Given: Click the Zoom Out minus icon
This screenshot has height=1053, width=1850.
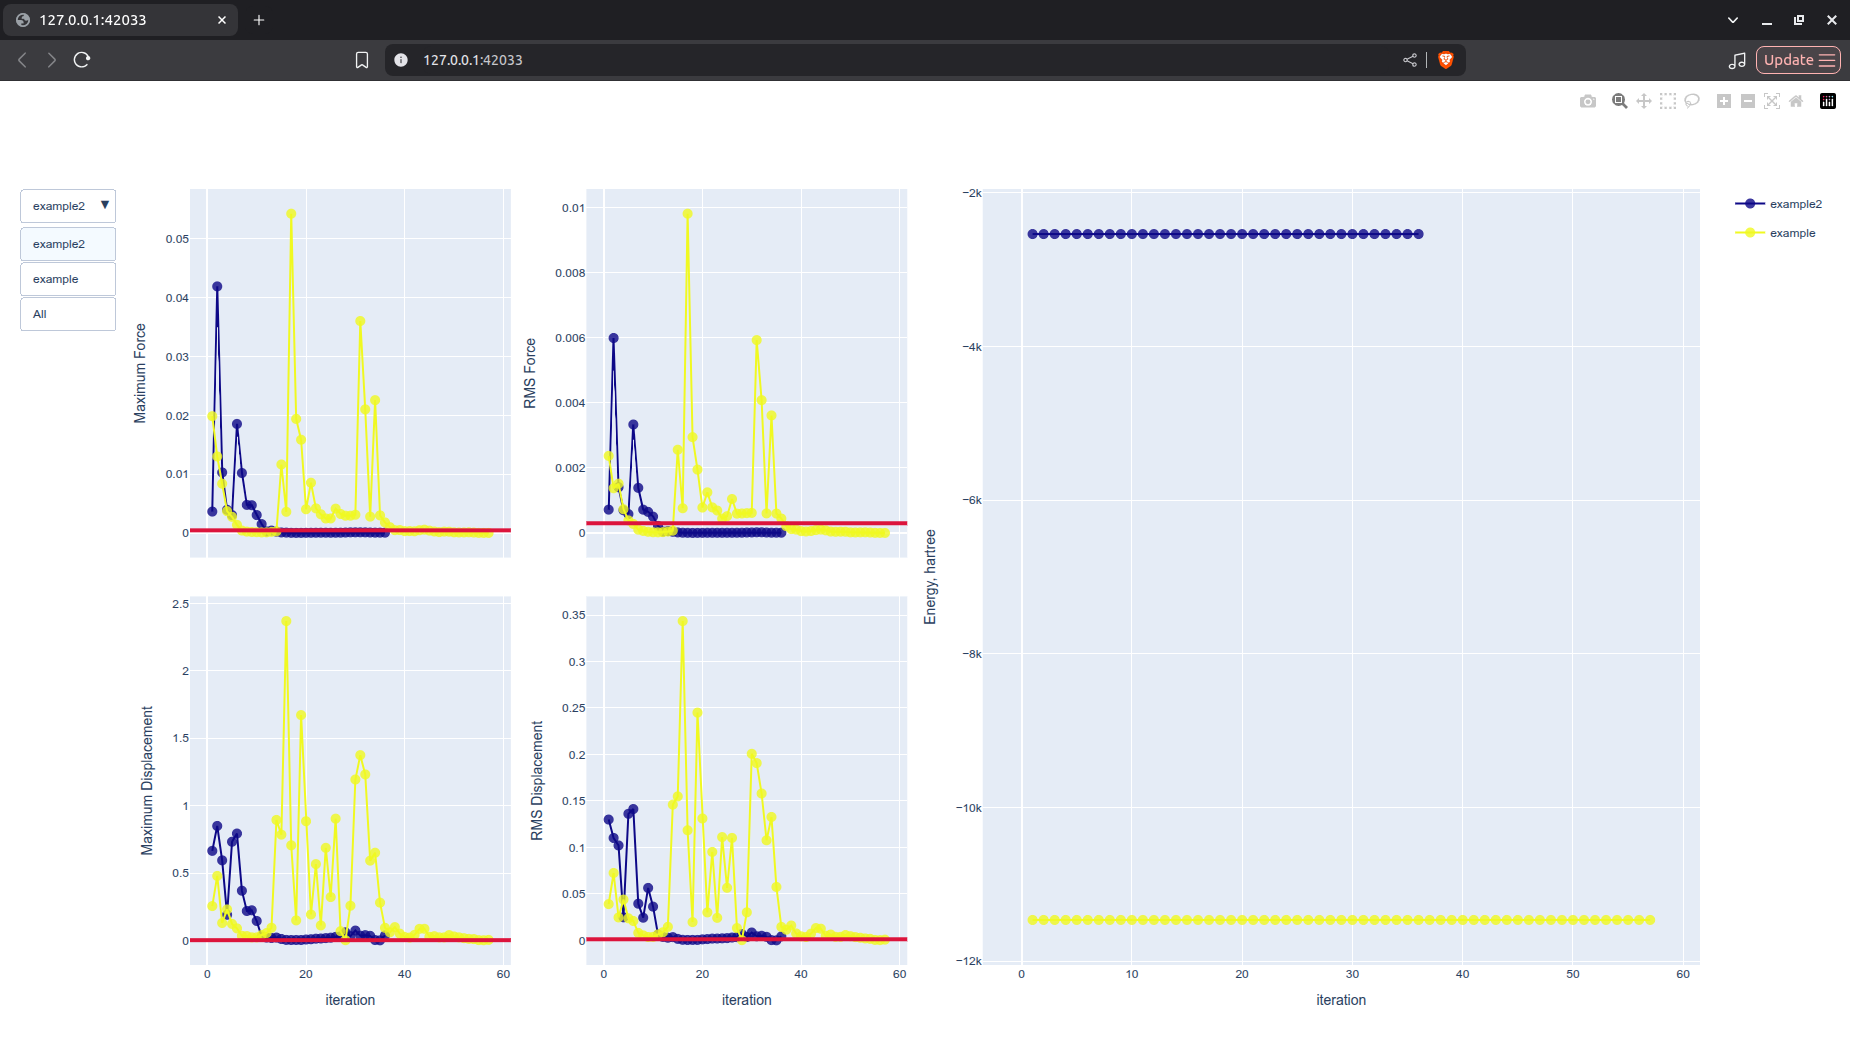Looking at the screenshot, I should point(1747,101).
